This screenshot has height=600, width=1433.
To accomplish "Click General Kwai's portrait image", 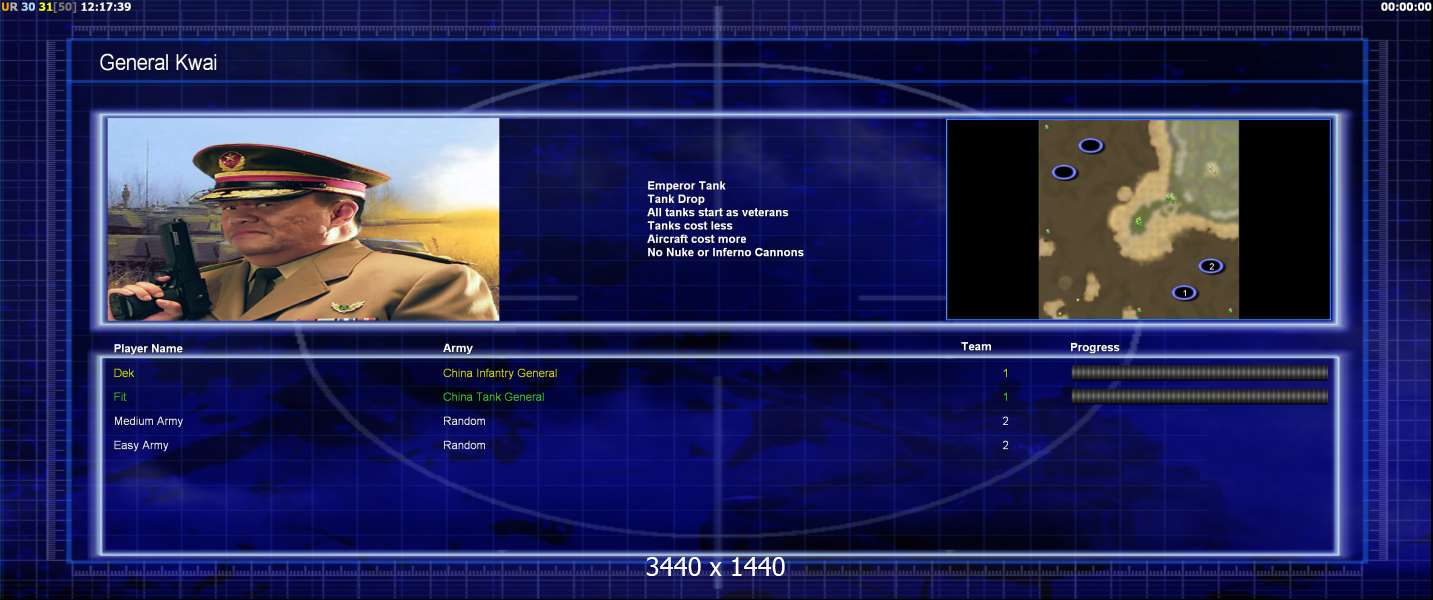I will pyautogui.click(x=303, y=219).
